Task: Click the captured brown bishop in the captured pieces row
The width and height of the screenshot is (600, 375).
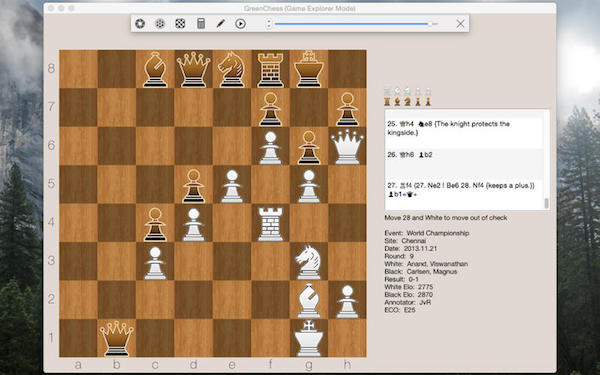Action: [x=398, y=101]
